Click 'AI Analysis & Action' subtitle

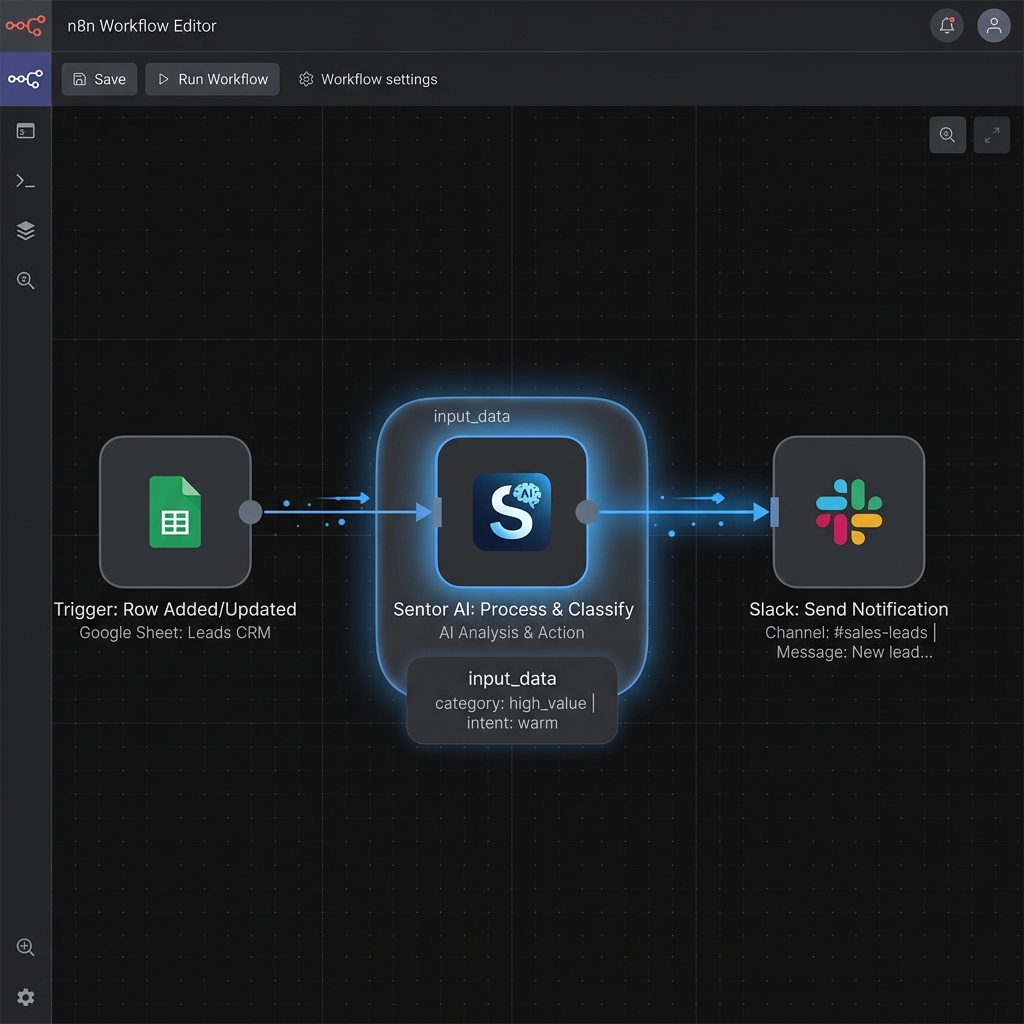pyautogui.click(x=512, y=633)
